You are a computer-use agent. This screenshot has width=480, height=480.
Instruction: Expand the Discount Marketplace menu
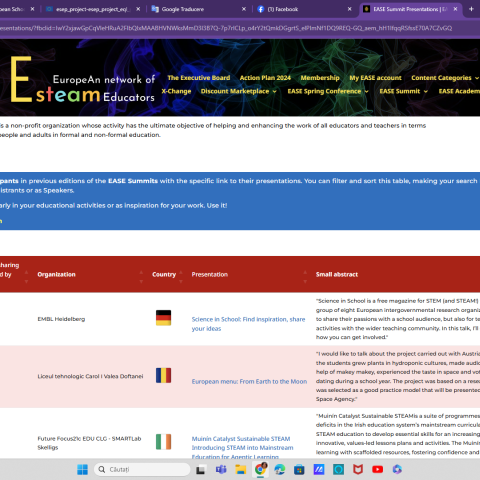239,91
